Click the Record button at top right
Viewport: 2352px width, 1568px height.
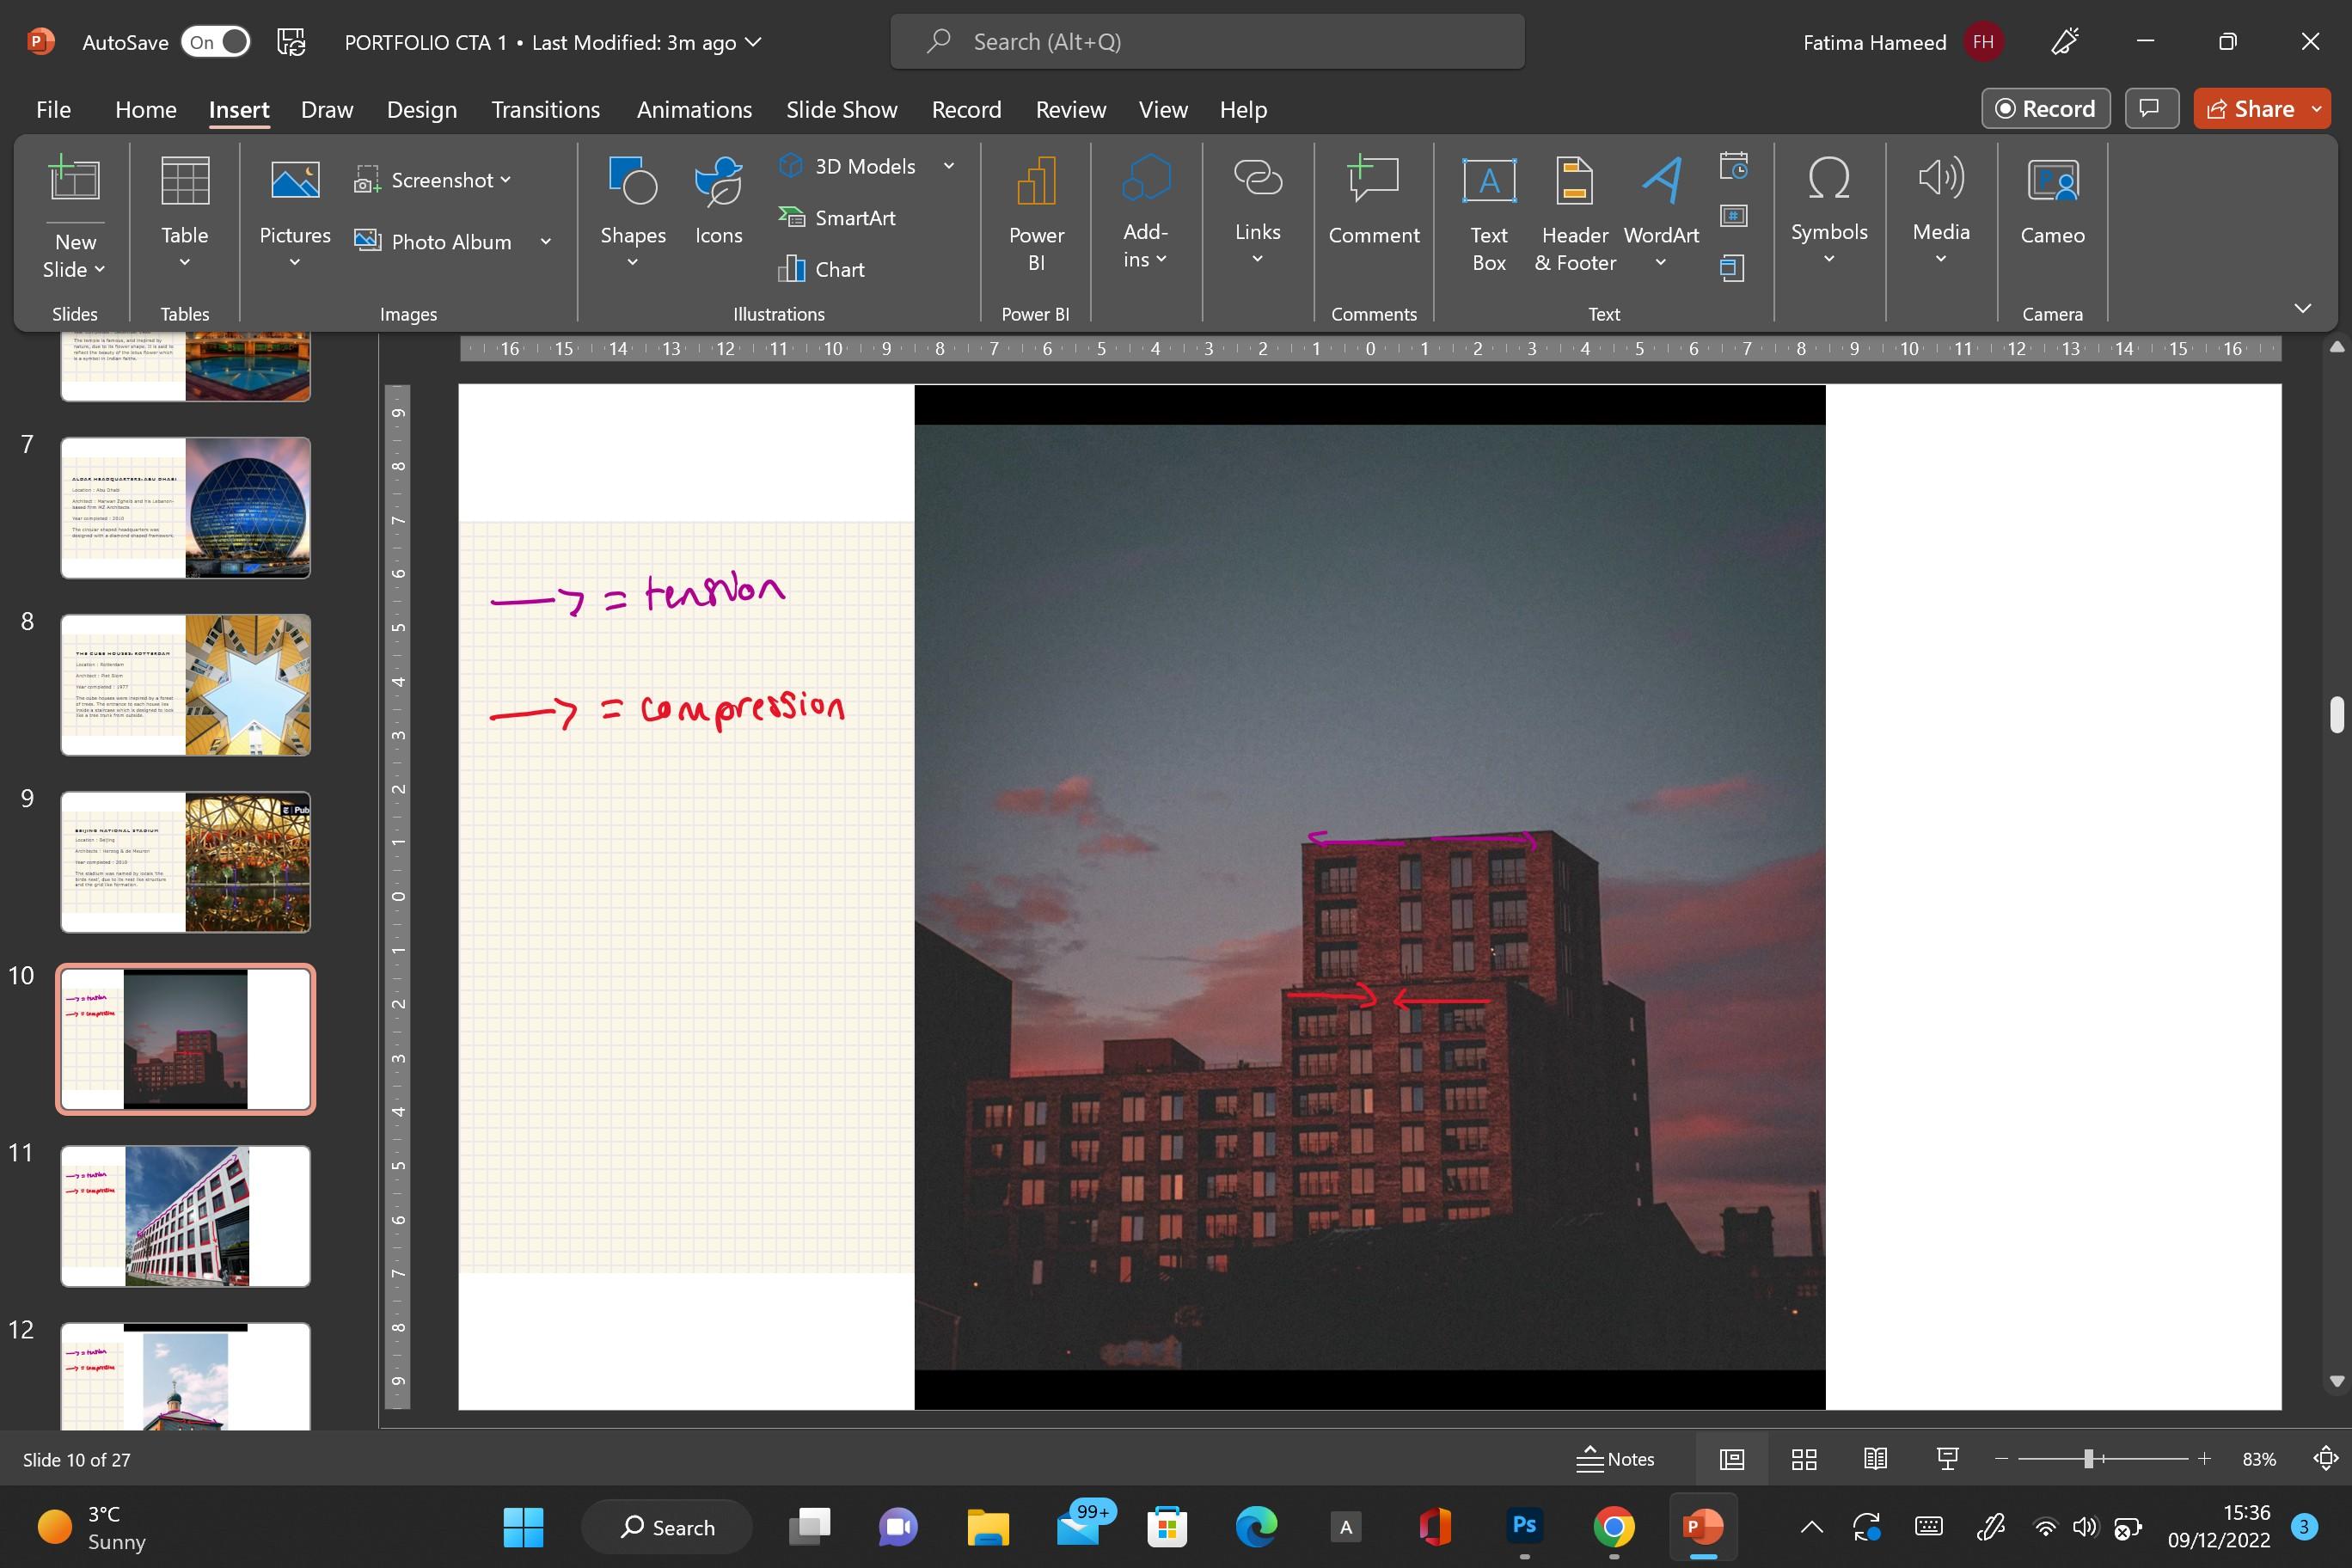(x=2045, y=109)
